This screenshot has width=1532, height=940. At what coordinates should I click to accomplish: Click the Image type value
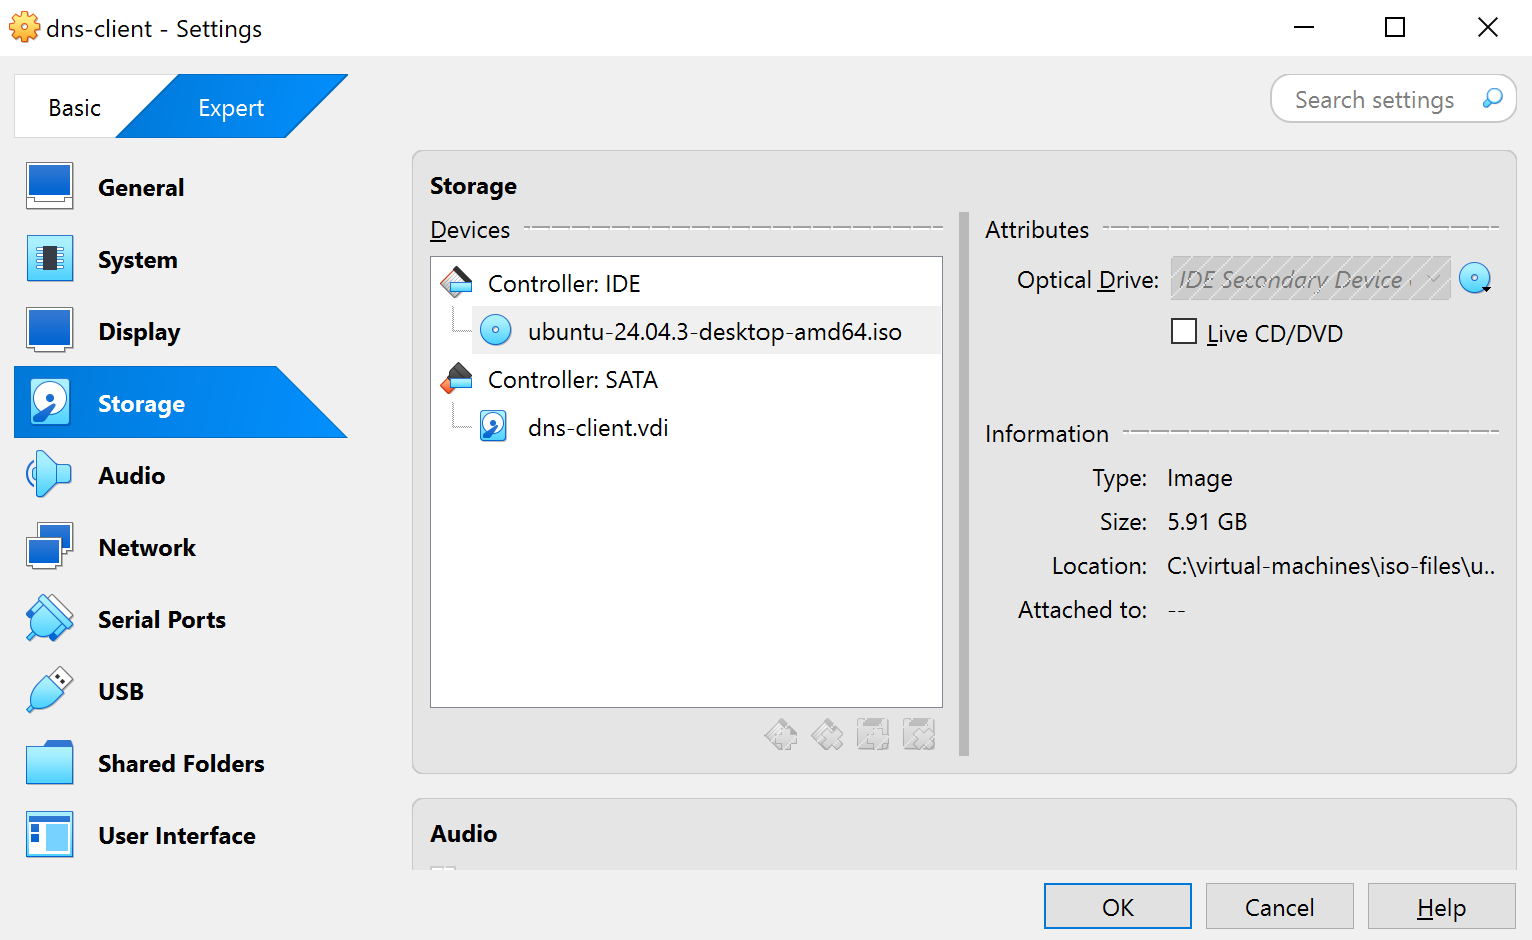pos(1199,478)
